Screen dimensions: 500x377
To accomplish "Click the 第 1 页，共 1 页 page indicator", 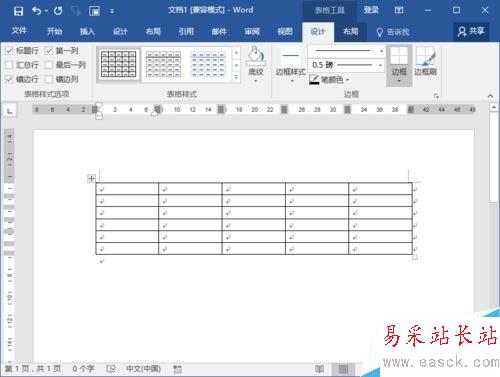I will 33,369.
